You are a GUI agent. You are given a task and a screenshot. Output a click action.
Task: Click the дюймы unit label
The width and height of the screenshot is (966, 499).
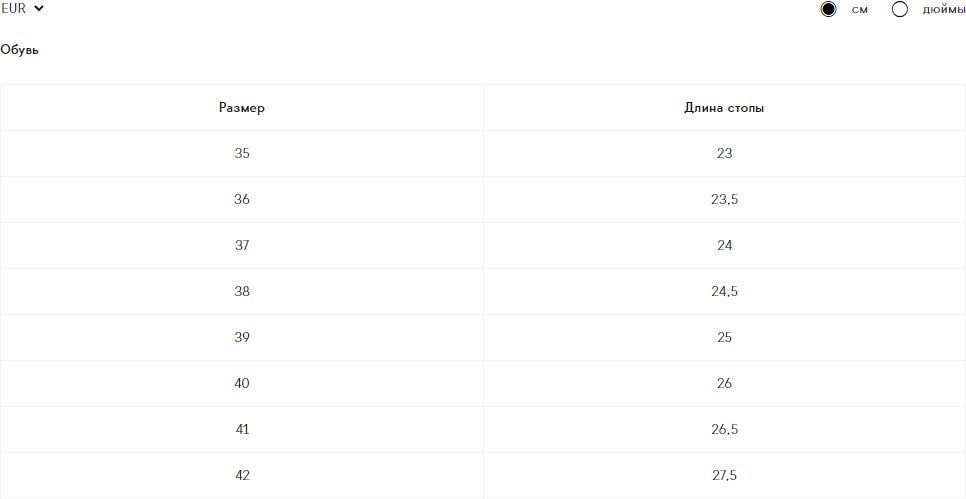coord(943,10)
